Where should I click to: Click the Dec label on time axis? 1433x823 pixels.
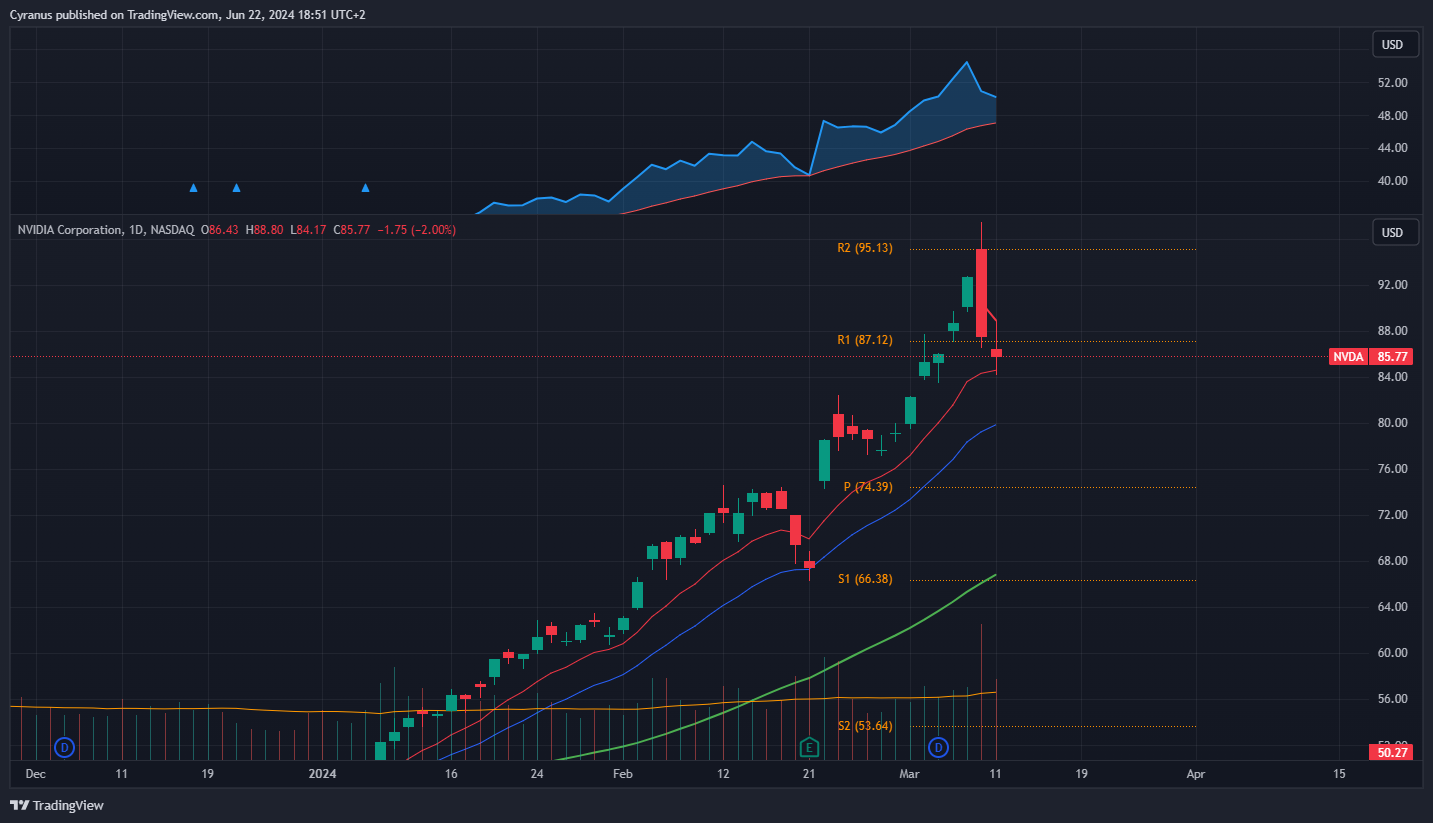click(x=35, y=774)
